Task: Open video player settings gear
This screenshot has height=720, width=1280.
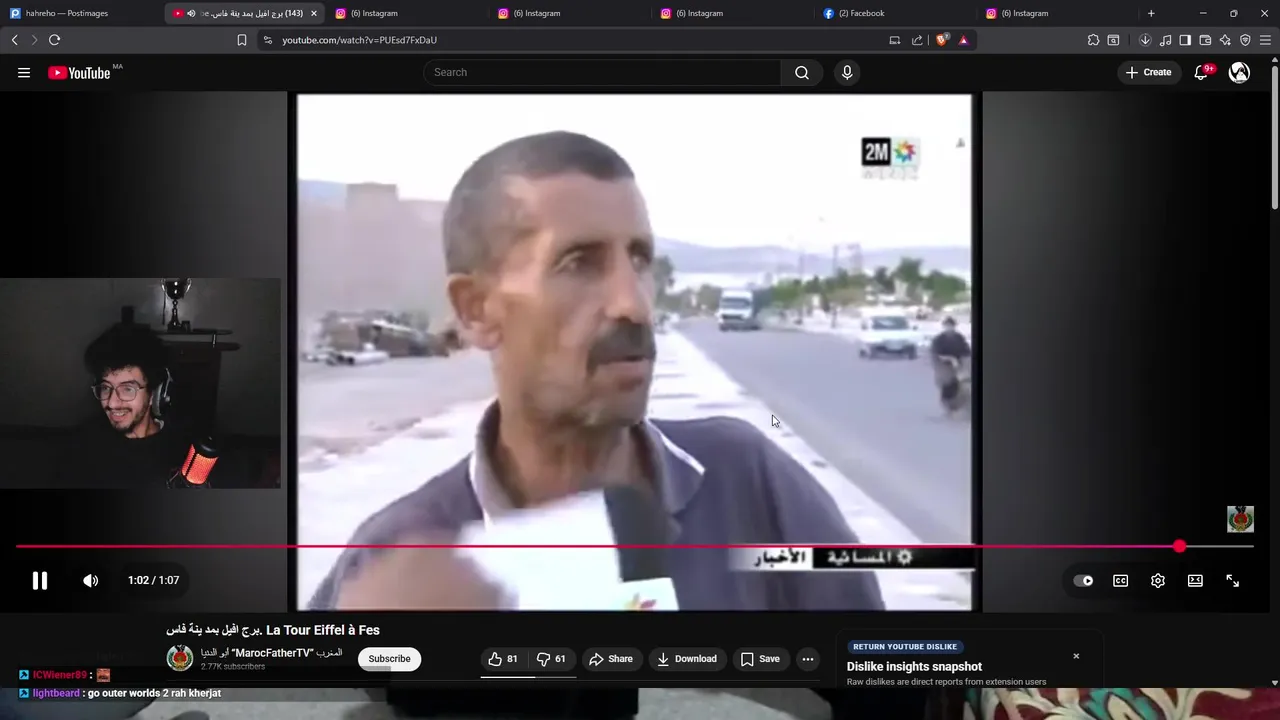Action: click(1158, 580)
